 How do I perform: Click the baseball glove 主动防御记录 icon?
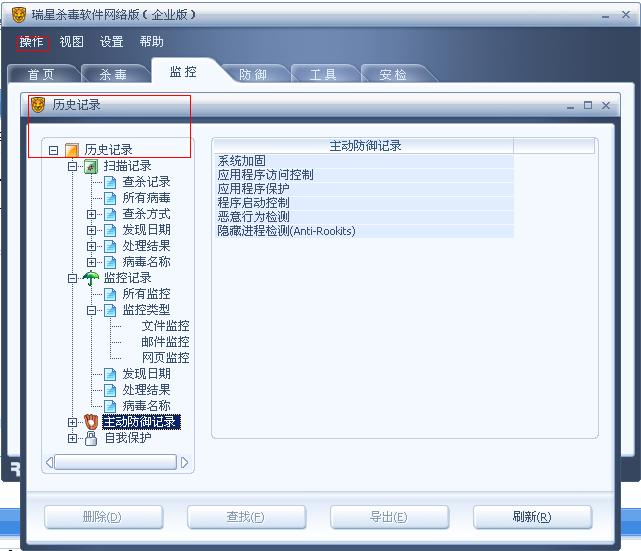point(91,422)
